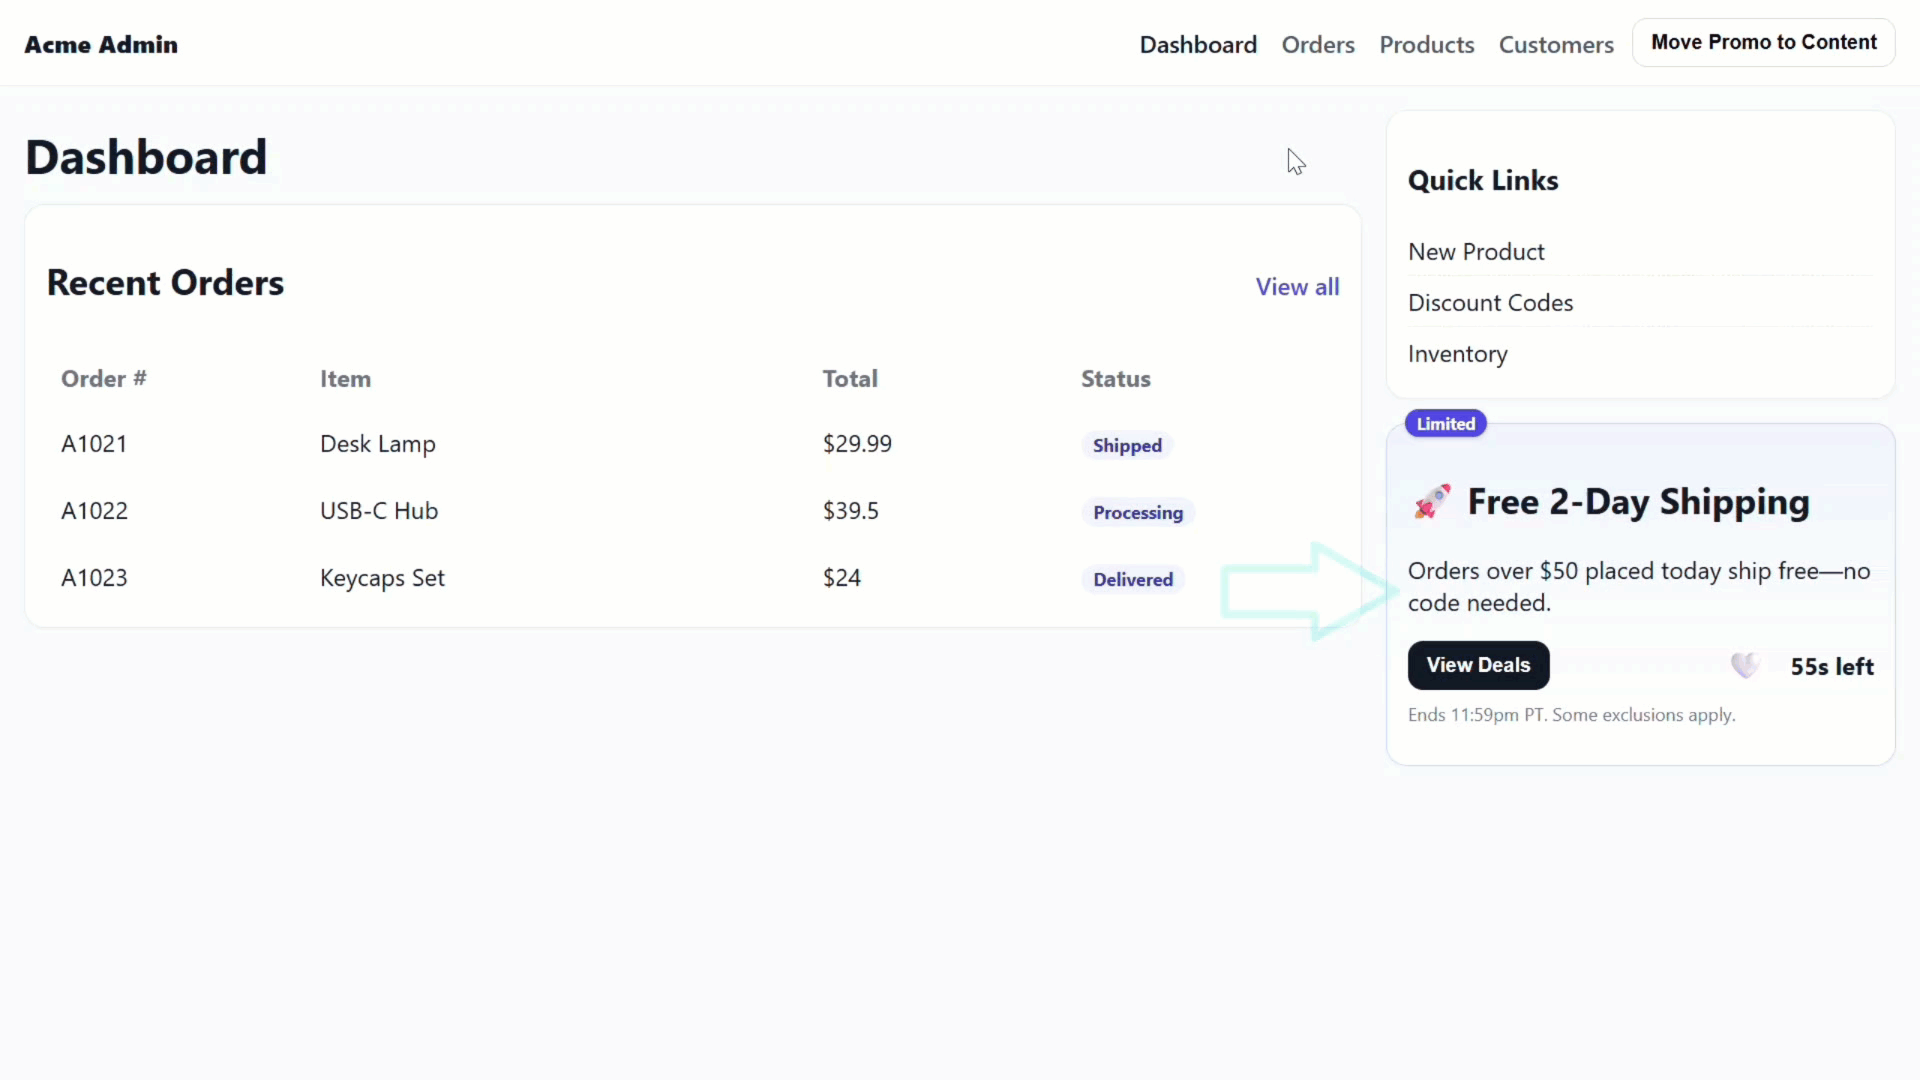1920x1080 pixels.
Task: Click the View Deals button
Action: [x=1478, y=666]
